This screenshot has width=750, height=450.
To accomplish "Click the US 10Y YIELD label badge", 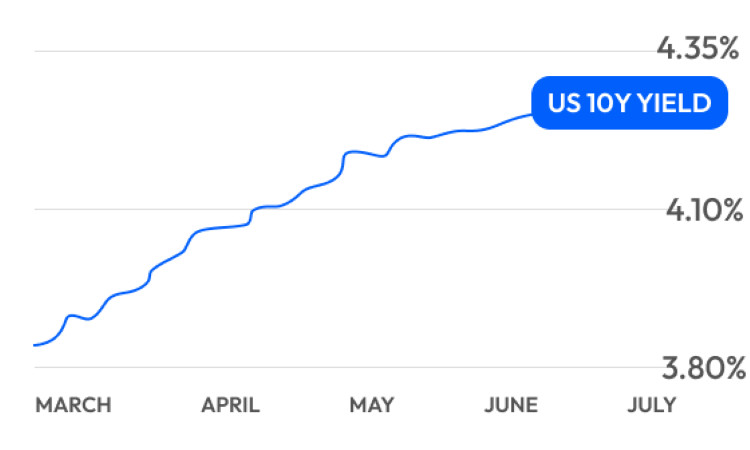I will click(629, 103).
